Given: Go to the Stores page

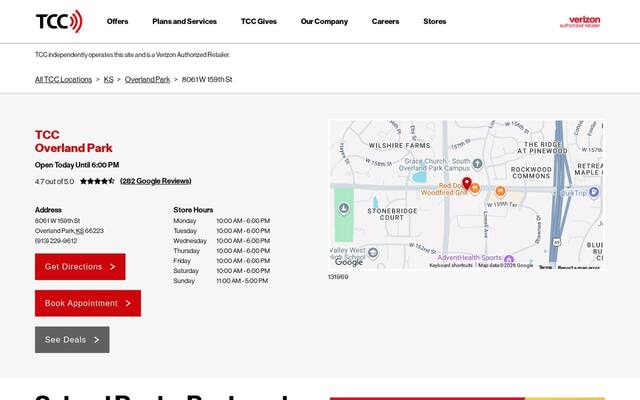Looking at the screenshot, I should pos(435,21).
